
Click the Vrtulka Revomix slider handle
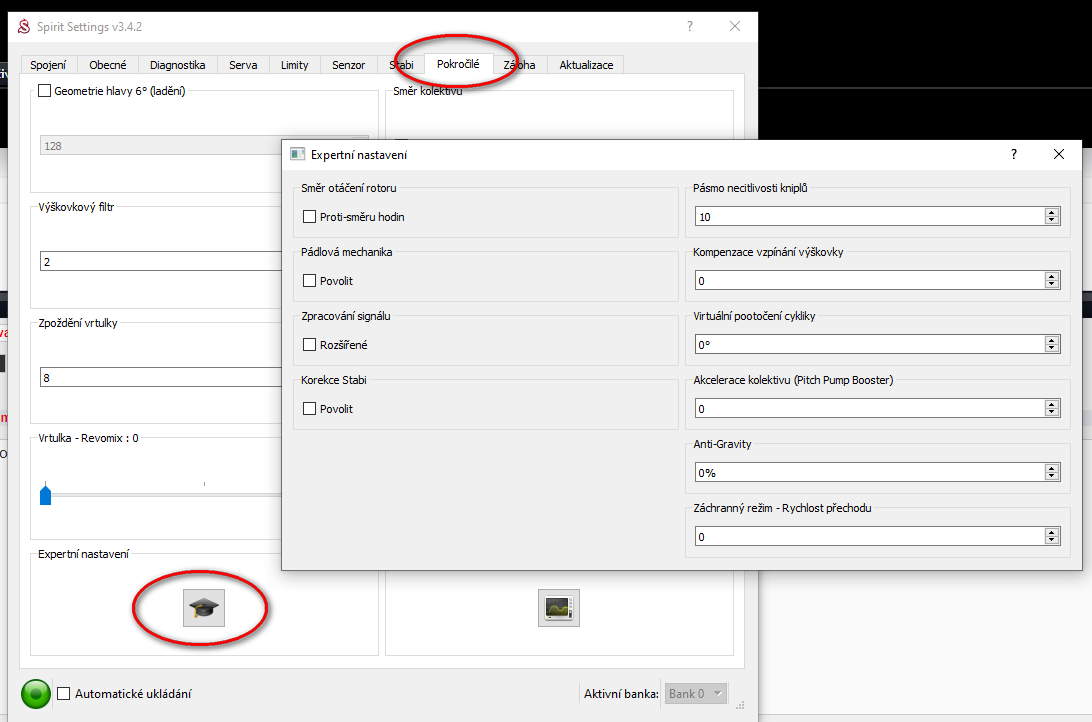click(x=45, y=494)
